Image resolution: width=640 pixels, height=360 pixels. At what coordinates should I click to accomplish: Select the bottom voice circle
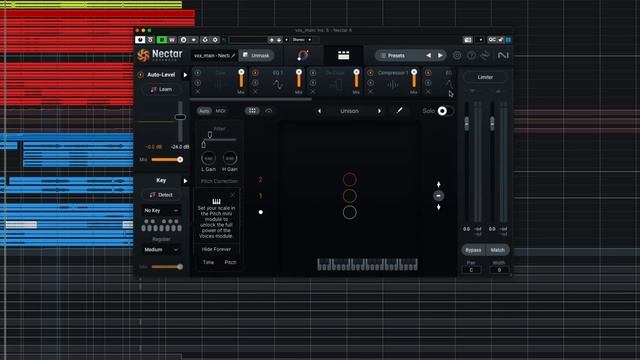349,212
